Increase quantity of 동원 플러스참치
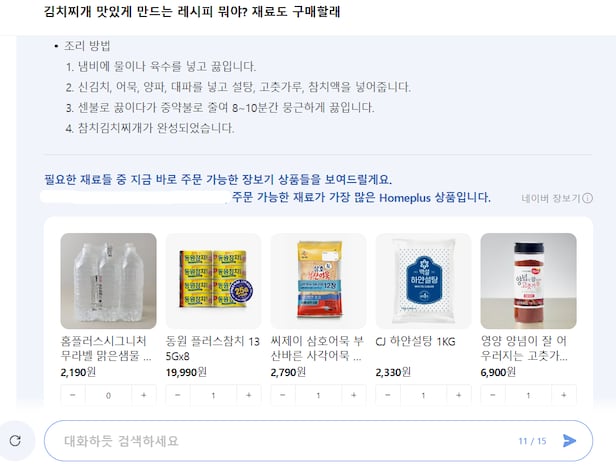The width and height of the screenshot is (616, 466). [x=249, y=395]
